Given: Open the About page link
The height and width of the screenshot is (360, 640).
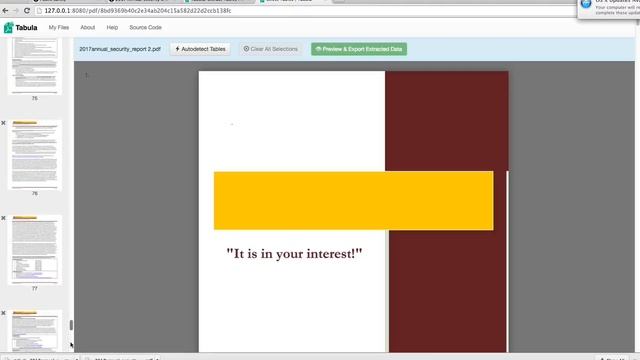Looking at the screenshot, I should 87,27.
